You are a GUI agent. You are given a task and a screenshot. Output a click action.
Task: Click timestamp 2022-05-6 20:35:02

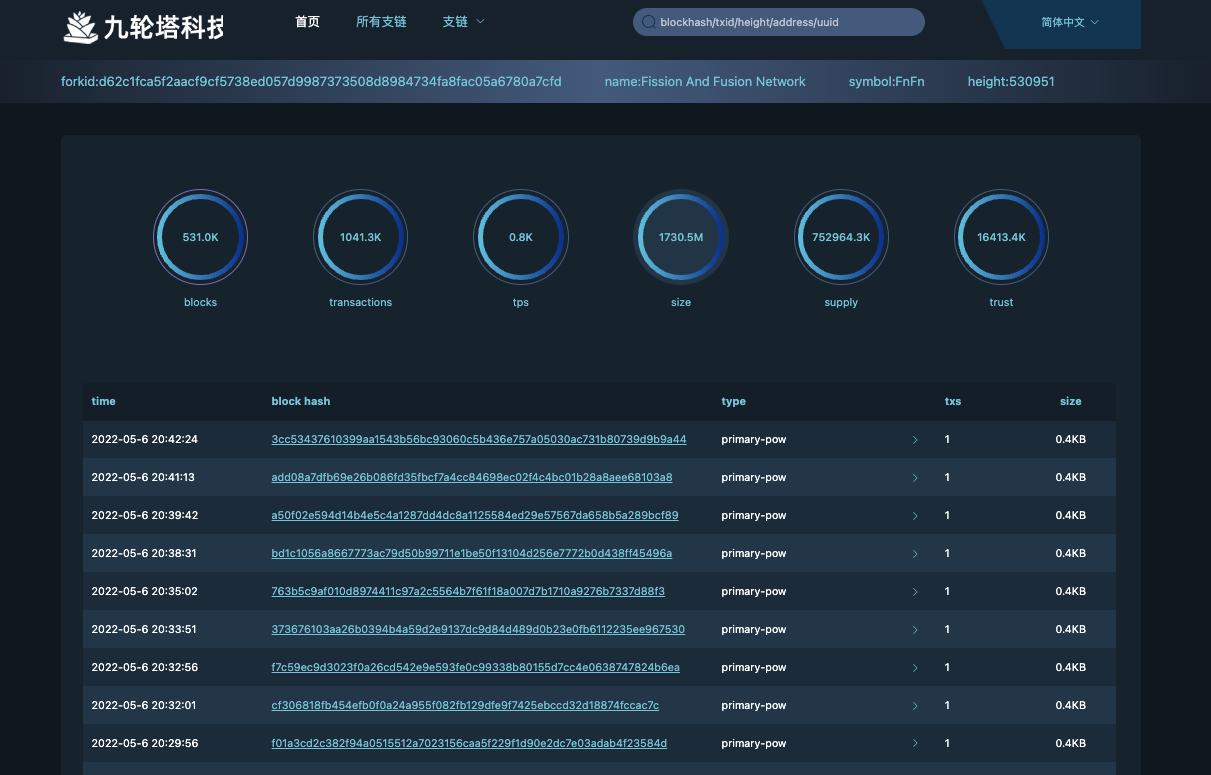pyautogui.click(x=144, y=592)
